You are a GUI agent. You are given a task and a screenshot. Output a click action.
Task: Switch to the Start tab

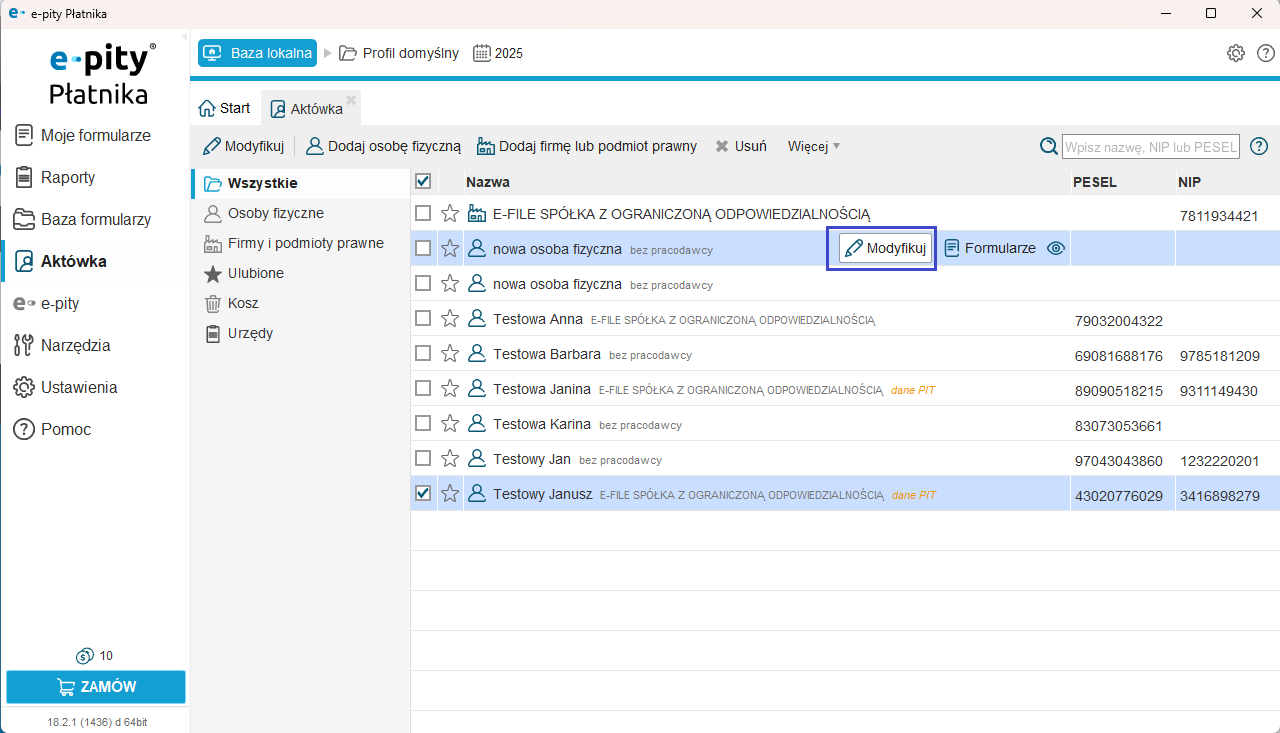[x=225, y=108]
